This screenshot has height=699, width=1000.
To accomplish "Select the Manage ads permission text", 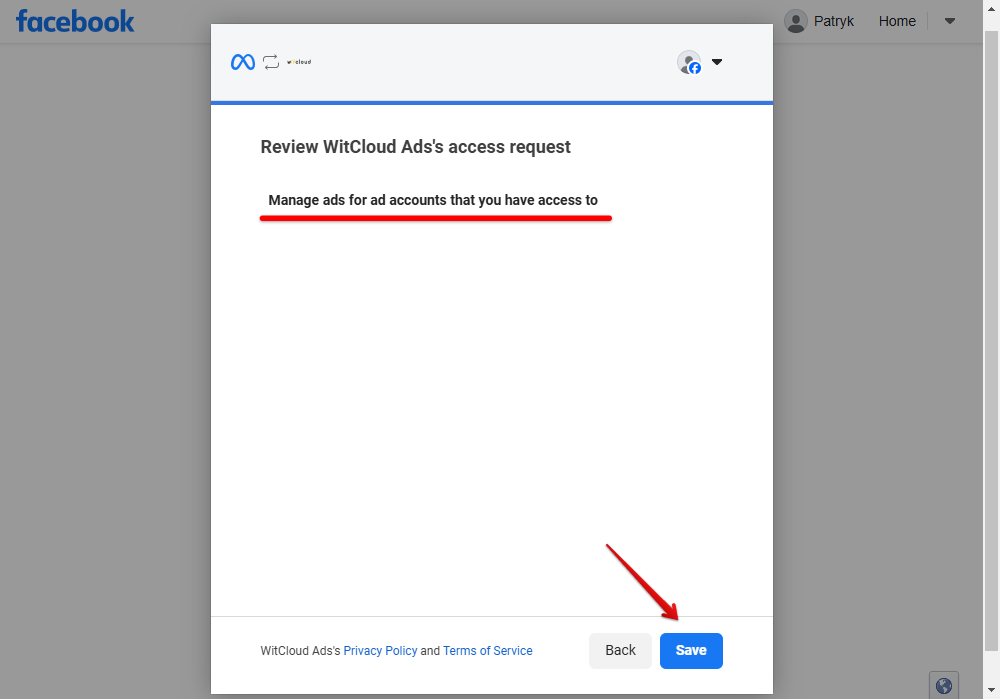I will tap(433, 200).
